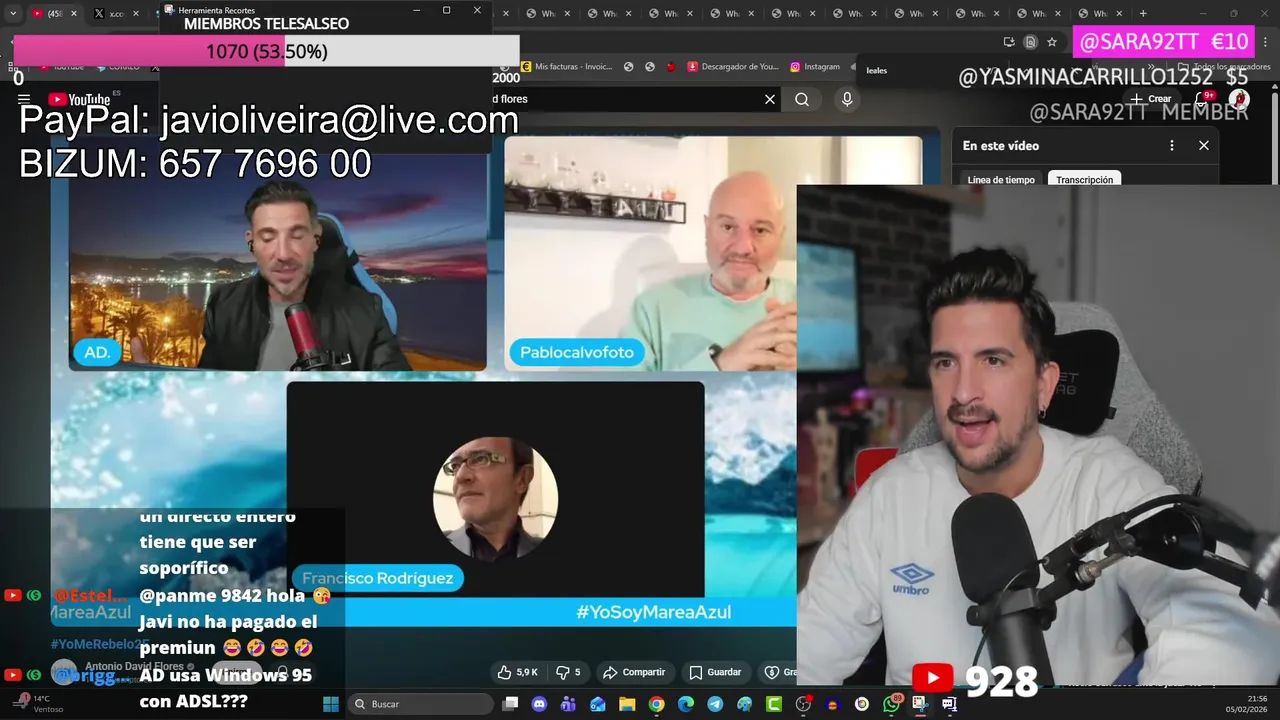1280x720 pixels.
Task: Click the Herramienta Recortes window title
Action: click(x=216, y=10)
